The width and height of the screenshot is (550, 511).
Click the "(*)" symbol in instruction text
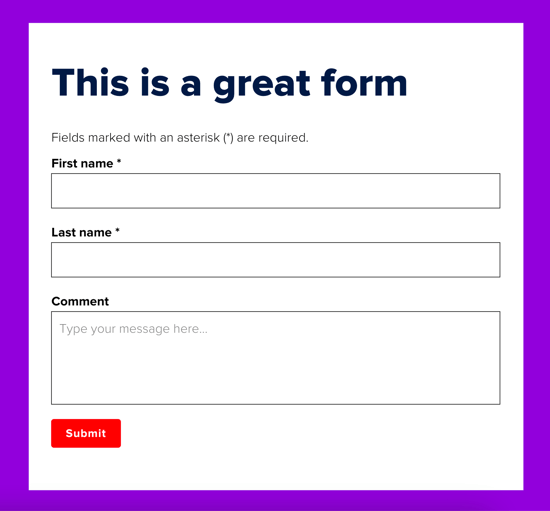click(x=228, y=138)
